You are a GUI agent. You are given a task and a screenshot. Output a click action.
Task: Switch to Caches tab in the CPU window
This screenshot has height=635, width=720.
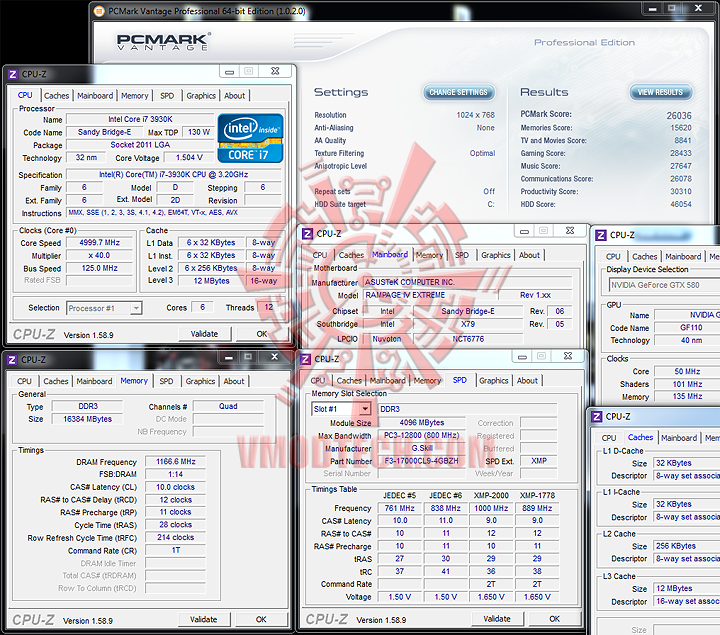tap(56, 96)
